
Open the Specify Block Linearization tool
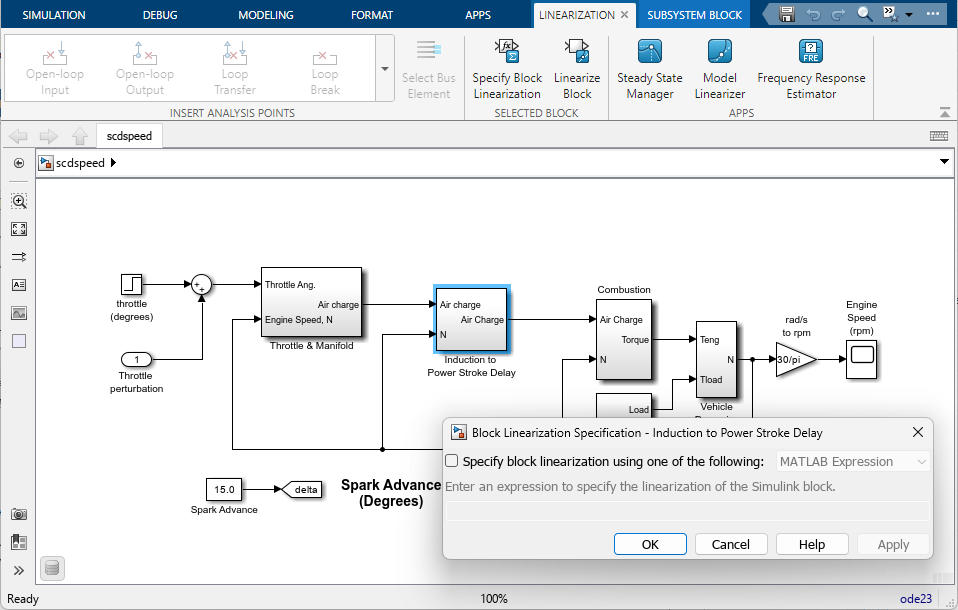pyautogui.click(x=506, y=68)
